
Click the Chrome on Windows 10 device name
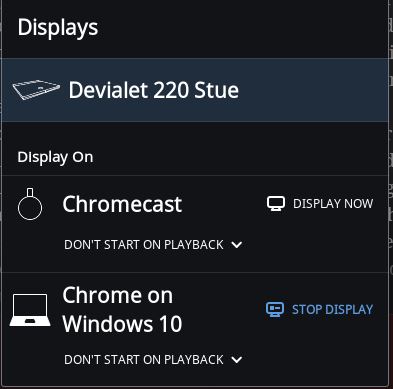[x=122, y=310]
